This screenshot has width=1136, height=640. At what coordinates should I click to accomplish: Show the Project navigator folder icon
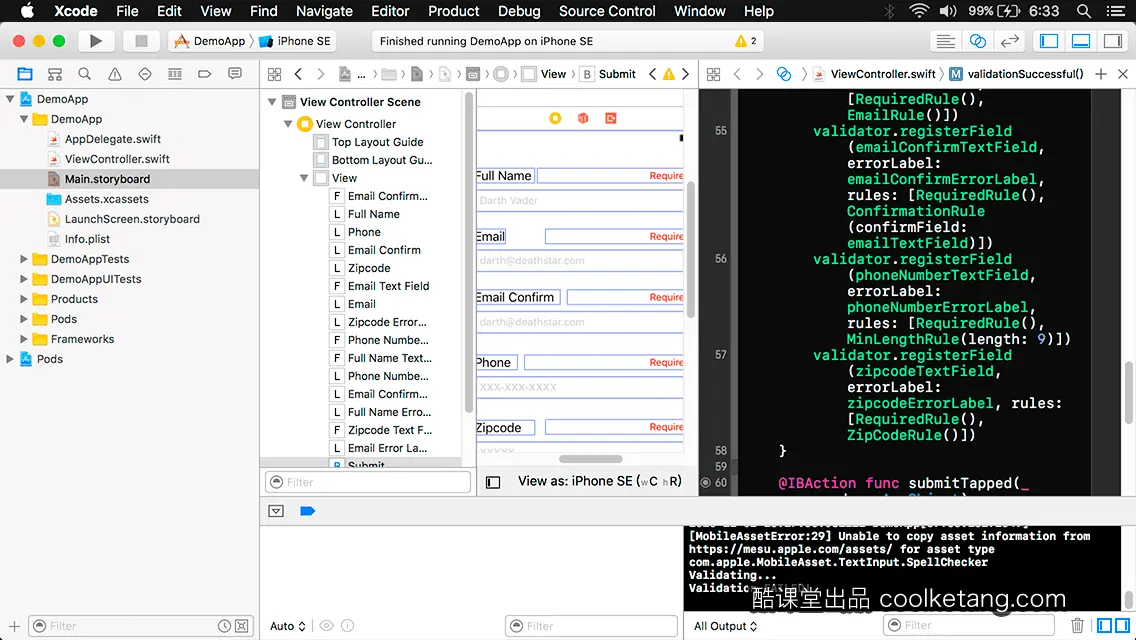coord(25,74)
